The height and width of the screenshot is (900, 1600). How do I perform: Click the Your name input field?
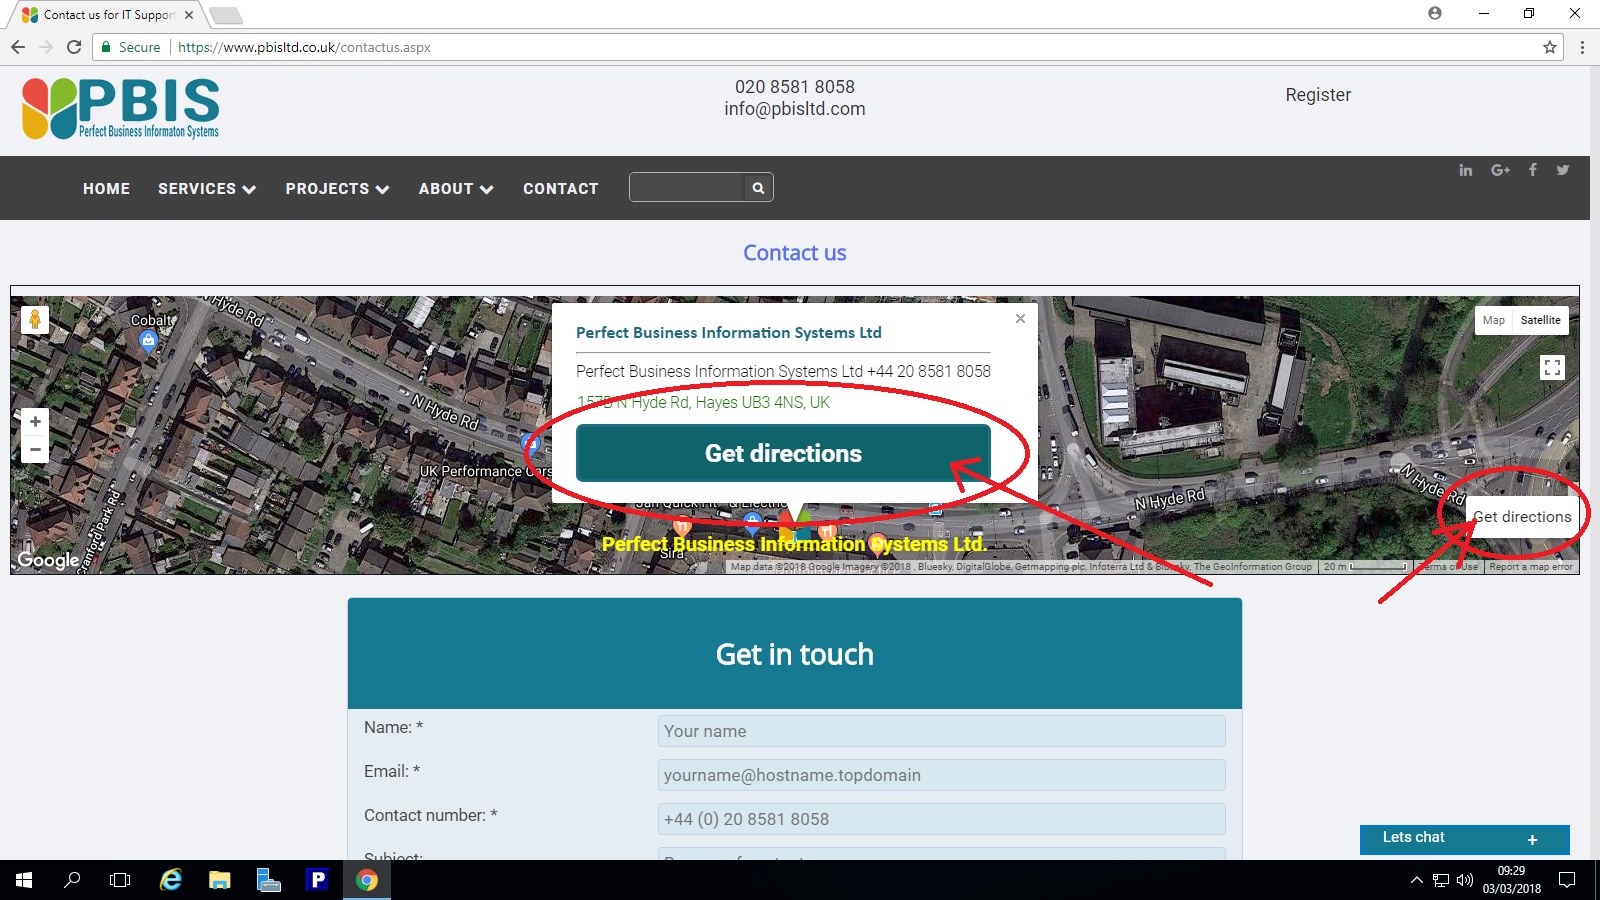point(941,731)
